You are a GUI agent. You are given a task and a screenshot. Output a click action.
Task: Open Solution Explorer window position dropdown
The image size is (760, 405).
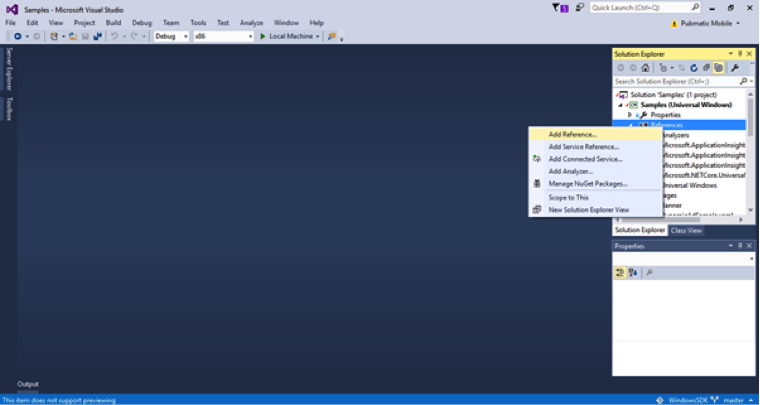click(731, 54)
